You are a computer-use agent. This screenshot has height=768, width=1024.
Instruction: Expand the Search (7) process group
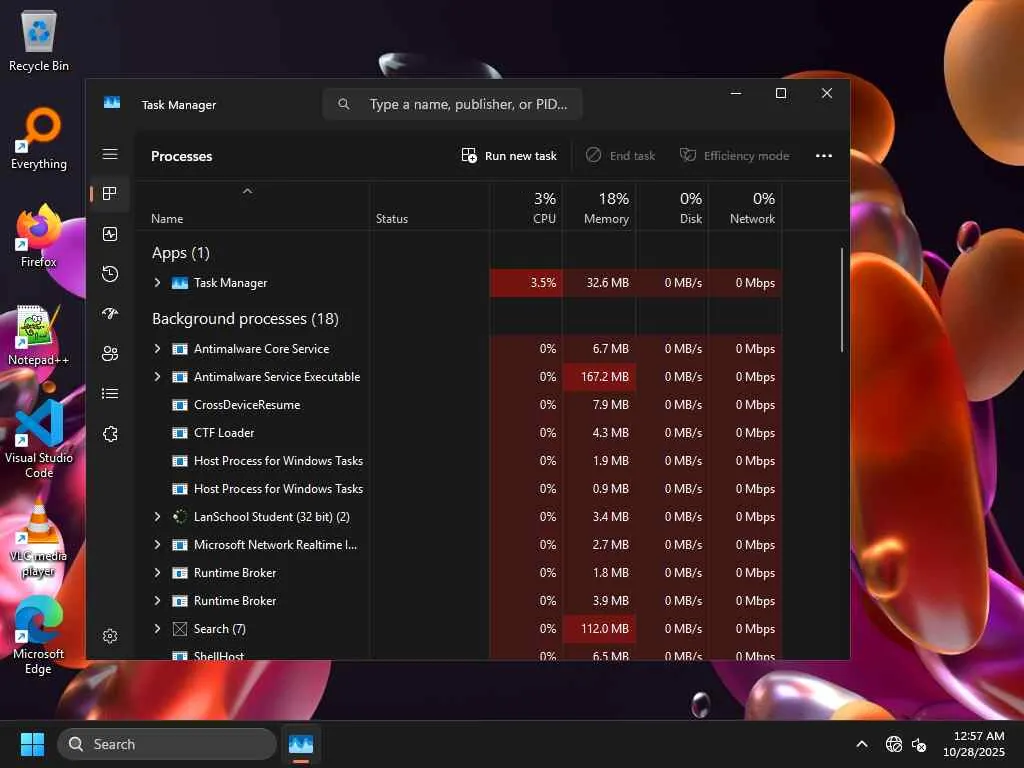pyautogui.click(x=157, y=628)
